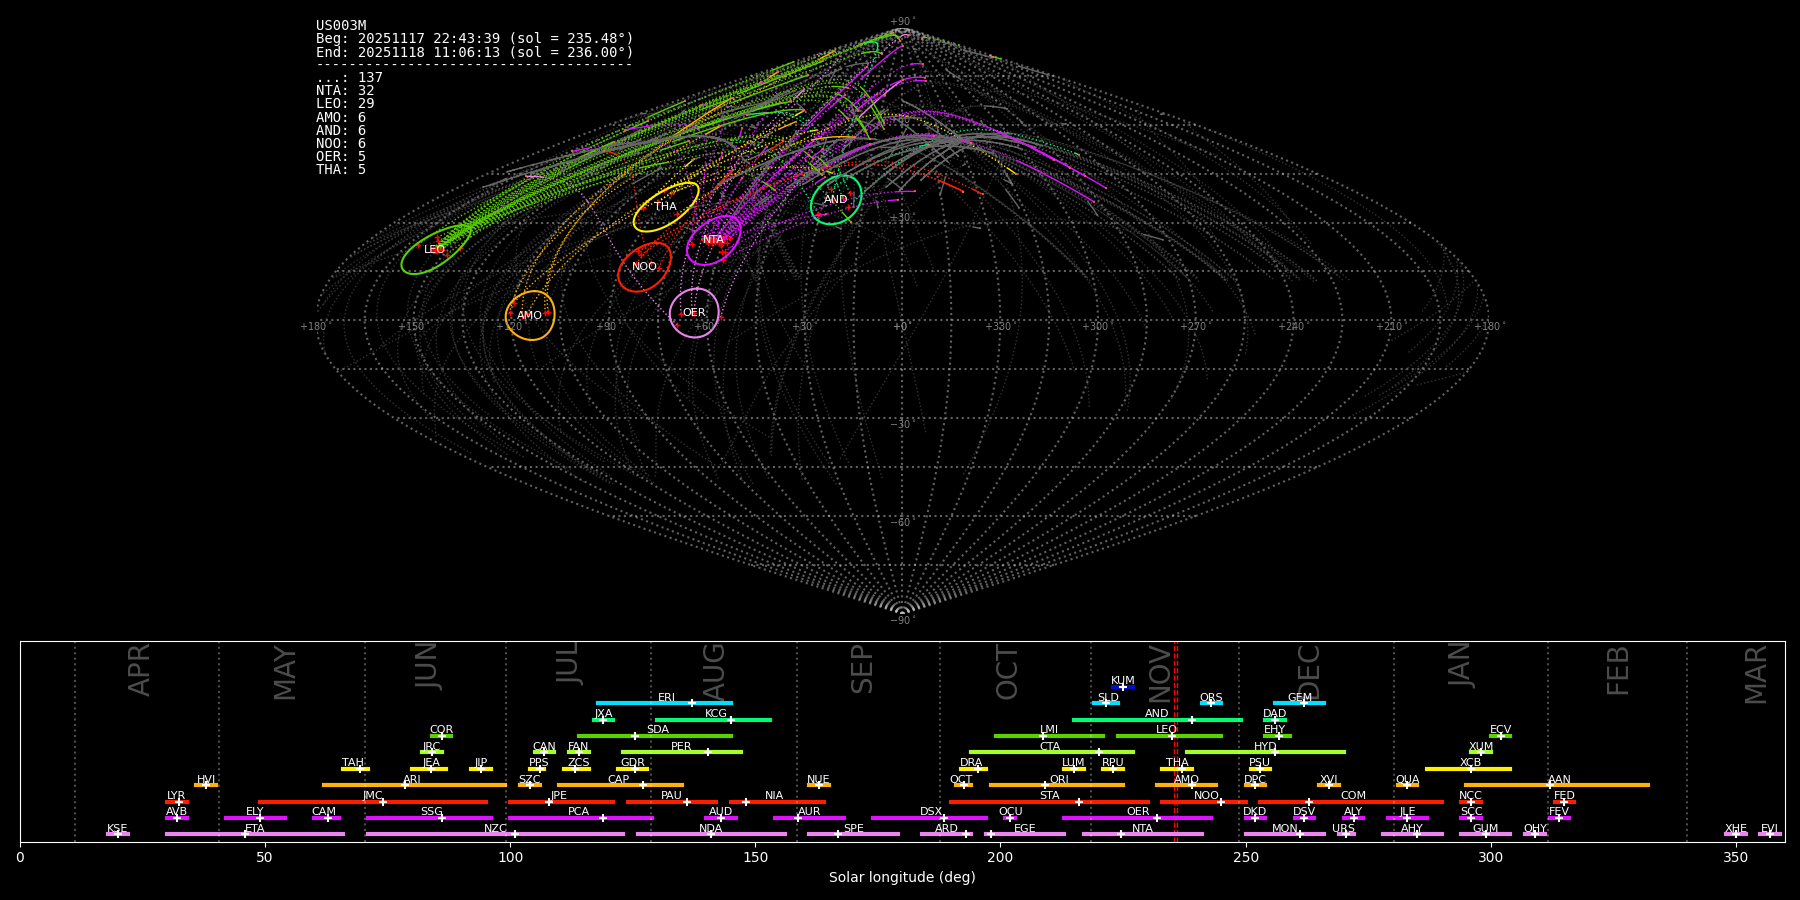Click the 100 tick on the solar longitude axis
This screenshot has height=900, width=1800.
(x=510, y=857)
